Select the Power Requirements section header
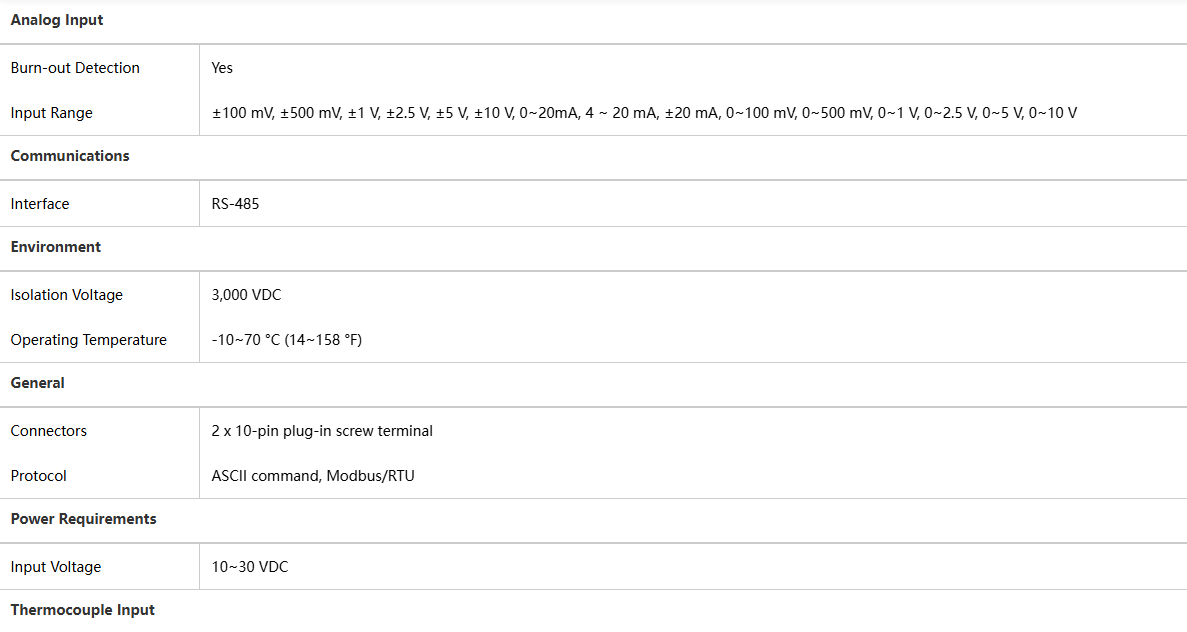 tap(84, 519)
